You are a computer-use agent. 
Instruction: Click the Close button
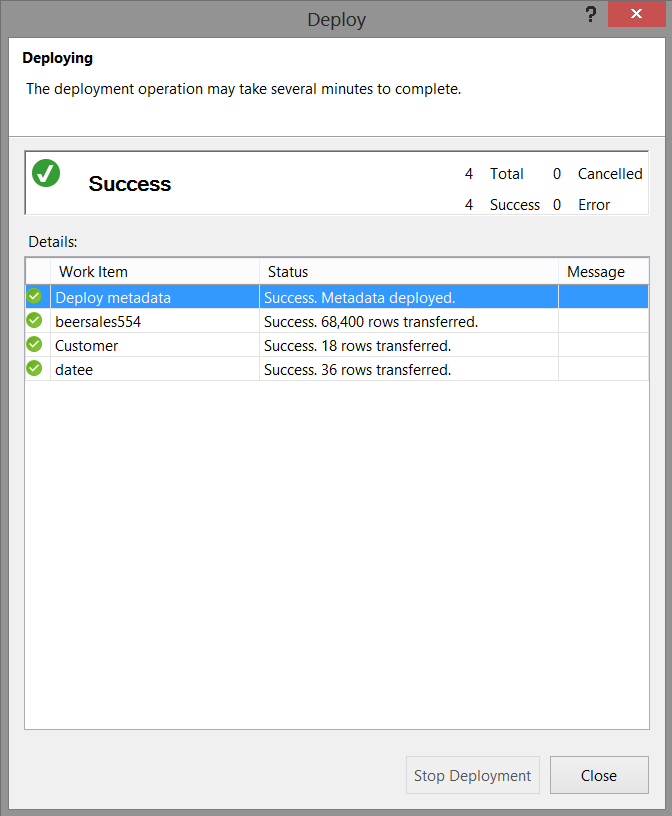599,775
